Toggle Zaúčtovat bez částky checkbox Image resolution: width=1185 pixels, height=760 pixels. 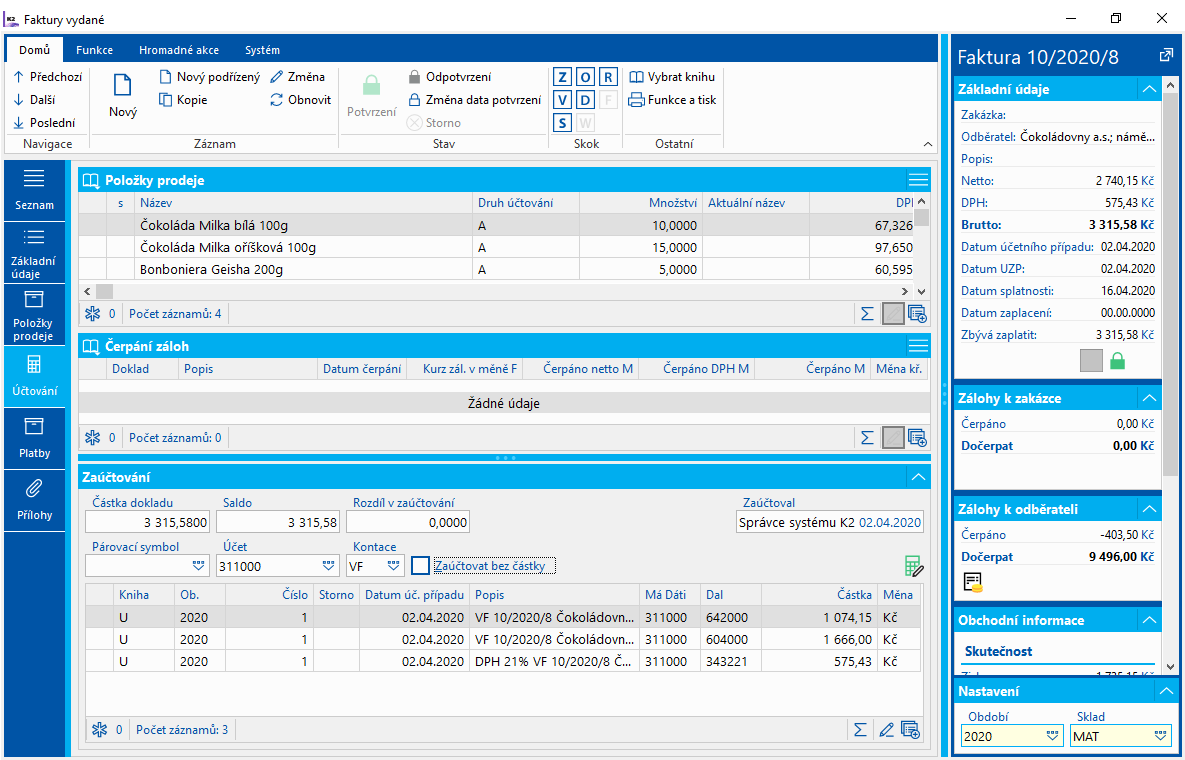(421, 565)
